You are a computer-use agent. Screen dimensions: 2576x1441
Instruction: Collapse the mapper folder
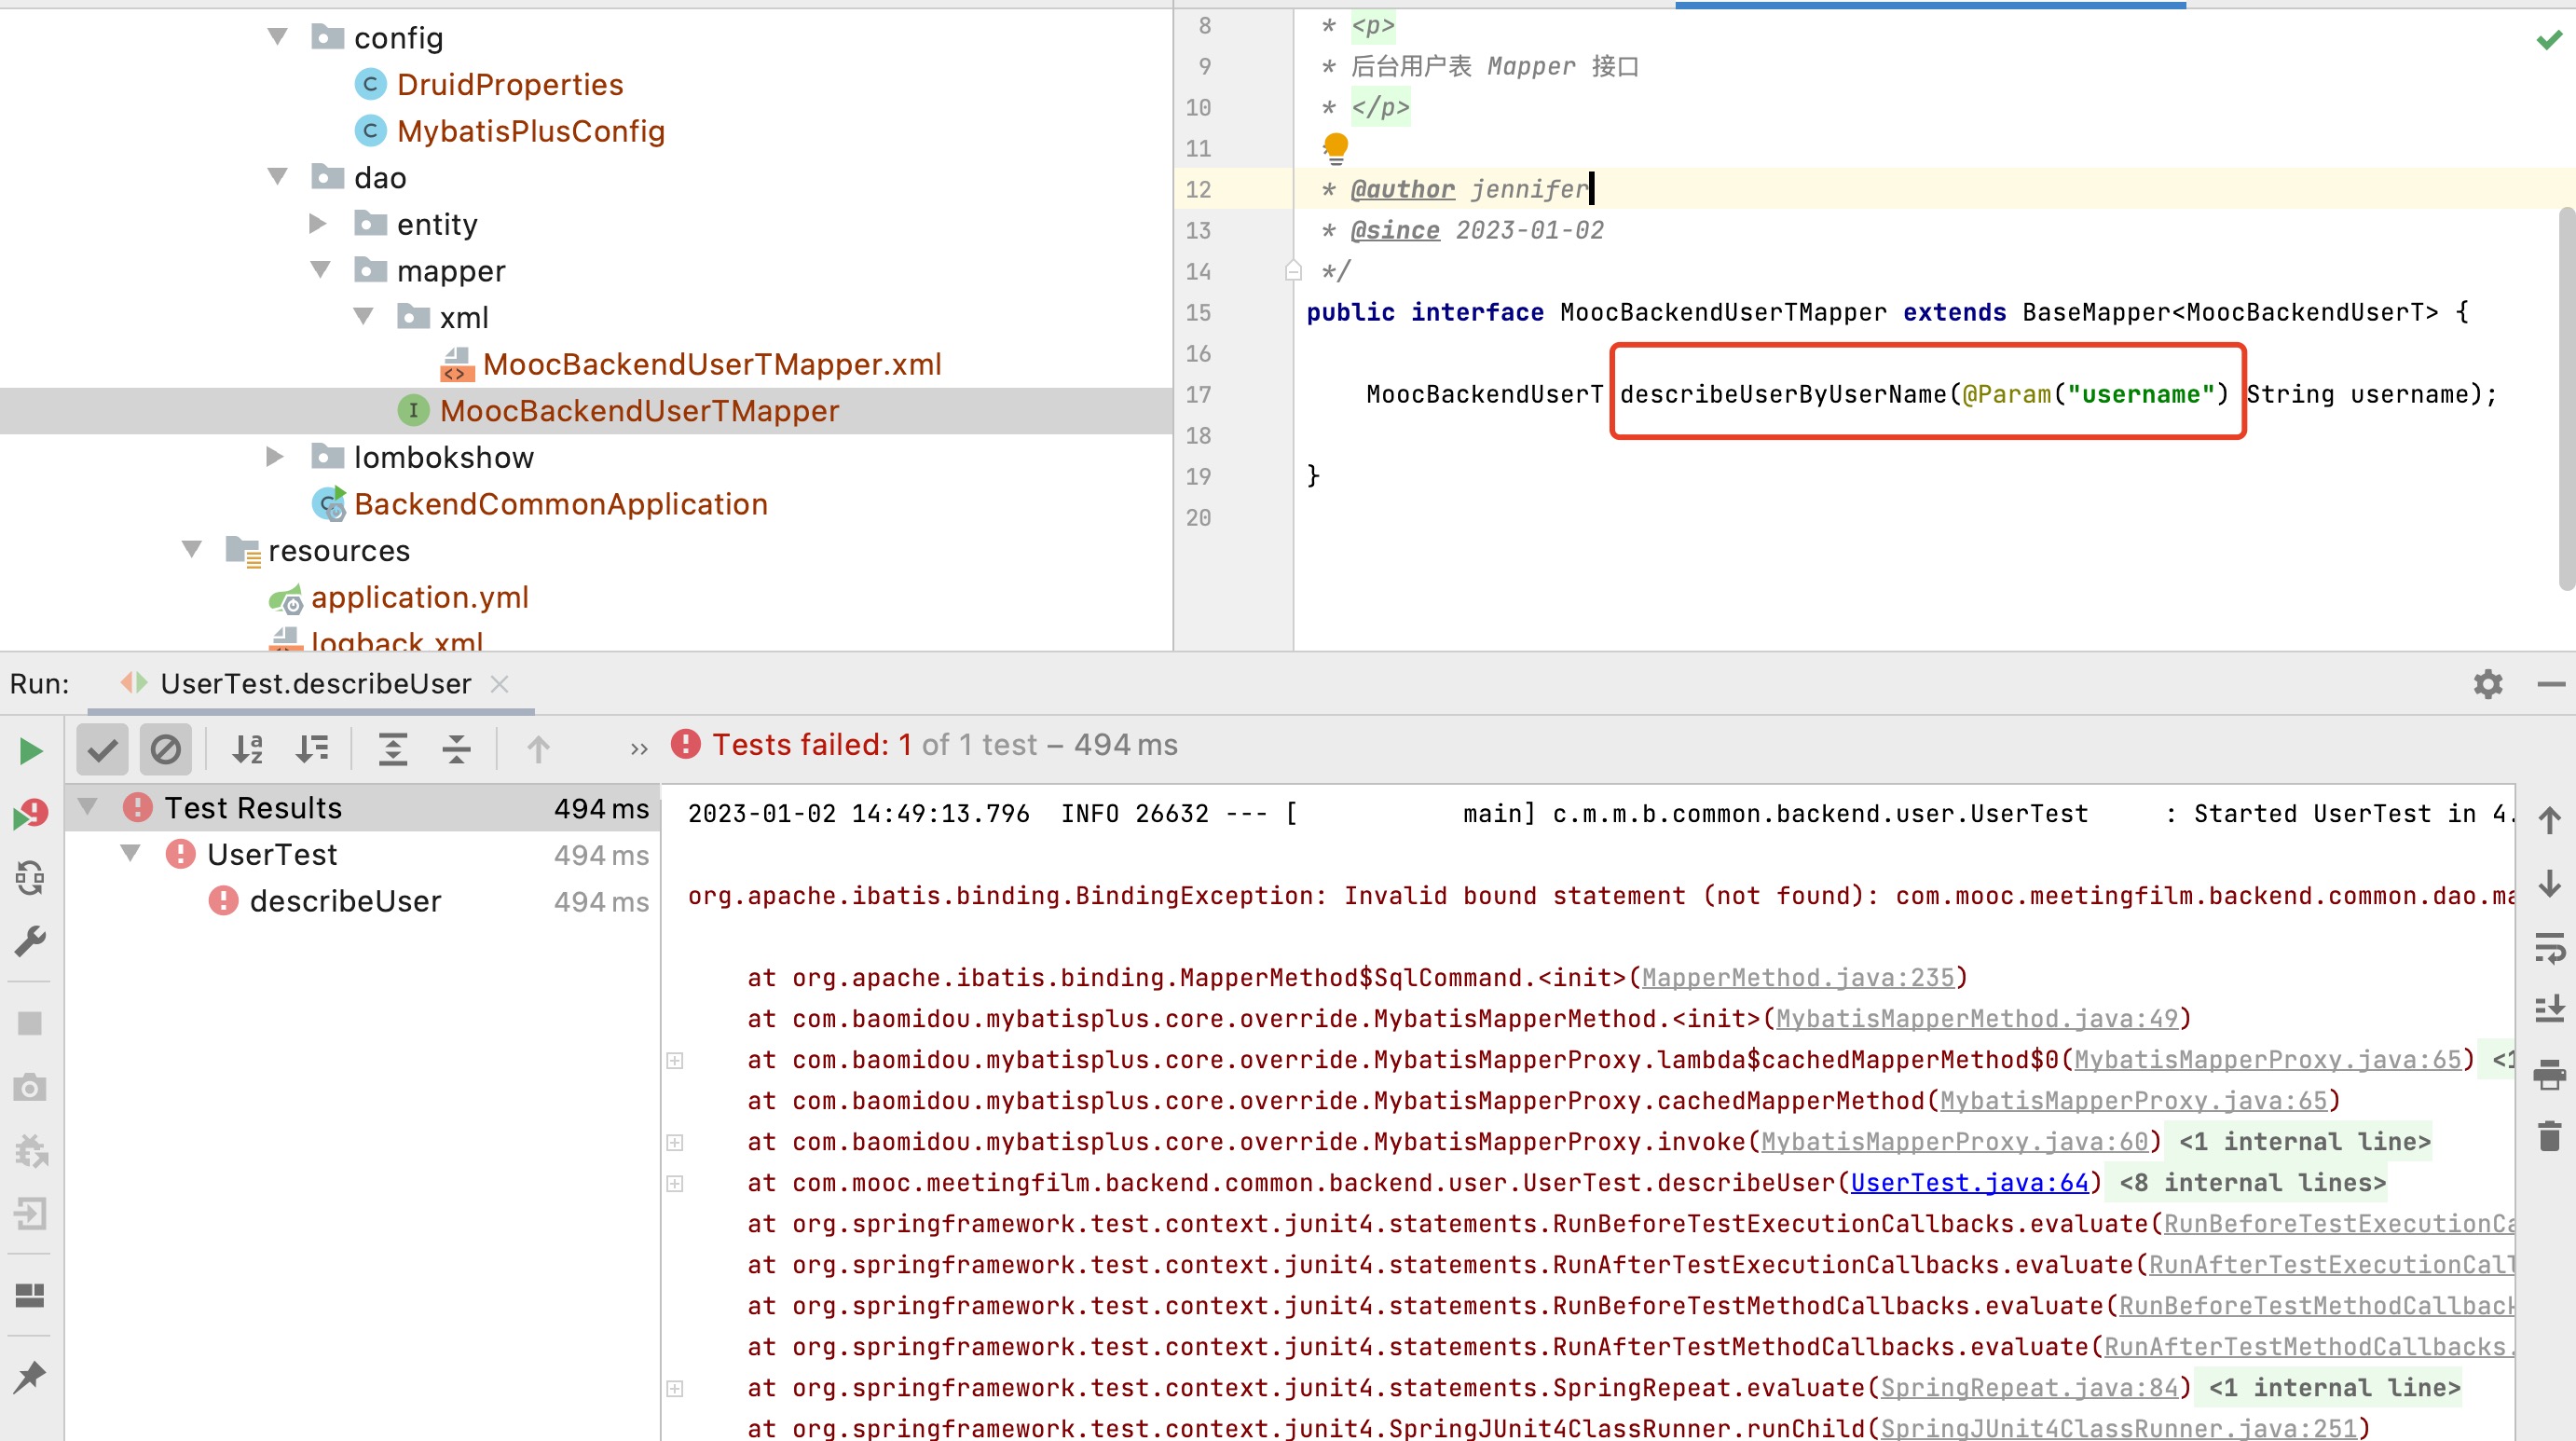[320, 270]
